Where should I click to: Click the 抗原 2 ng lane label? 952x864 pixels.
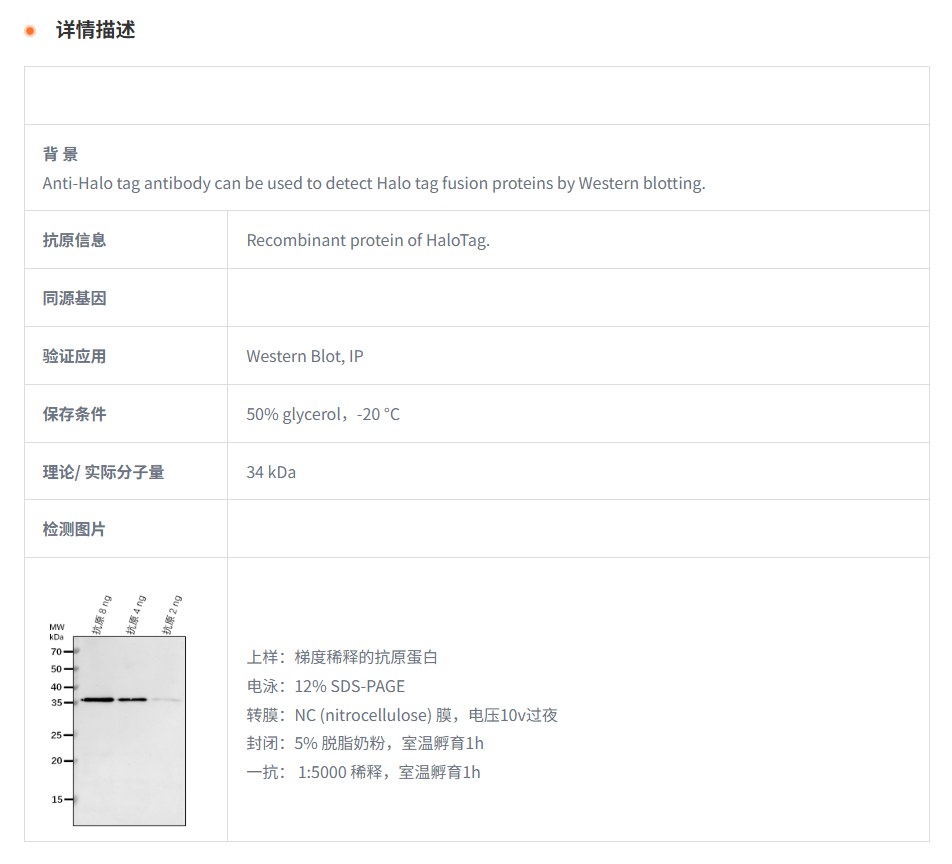[172, 614]
